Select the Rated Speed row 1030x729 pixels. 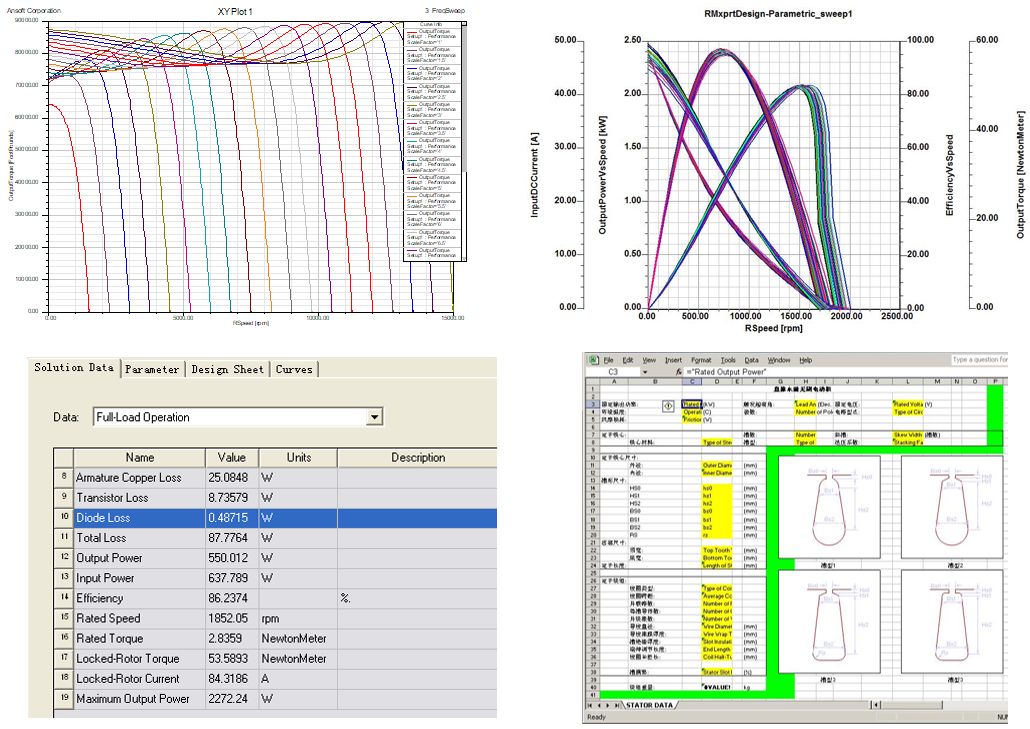click(x=276, y=619)
